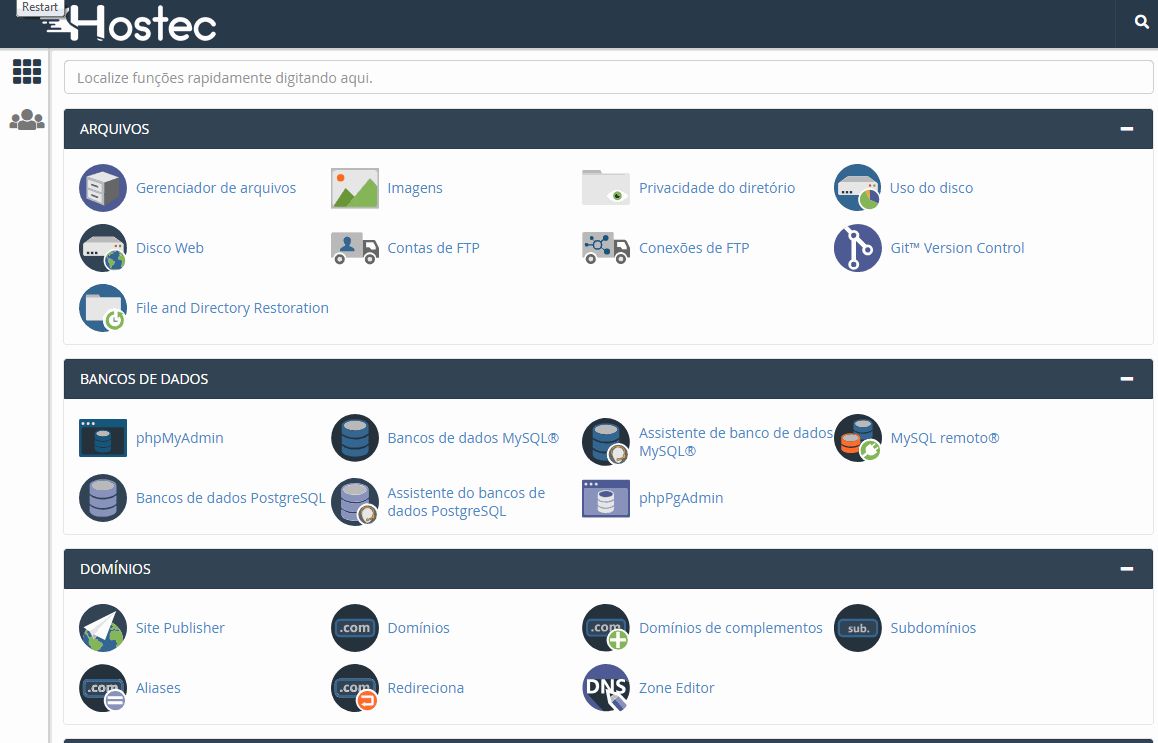Screen dimensions: 1158x743
Task: Click the Contas de FTP truck icon
Action: (x=354, y=248)
